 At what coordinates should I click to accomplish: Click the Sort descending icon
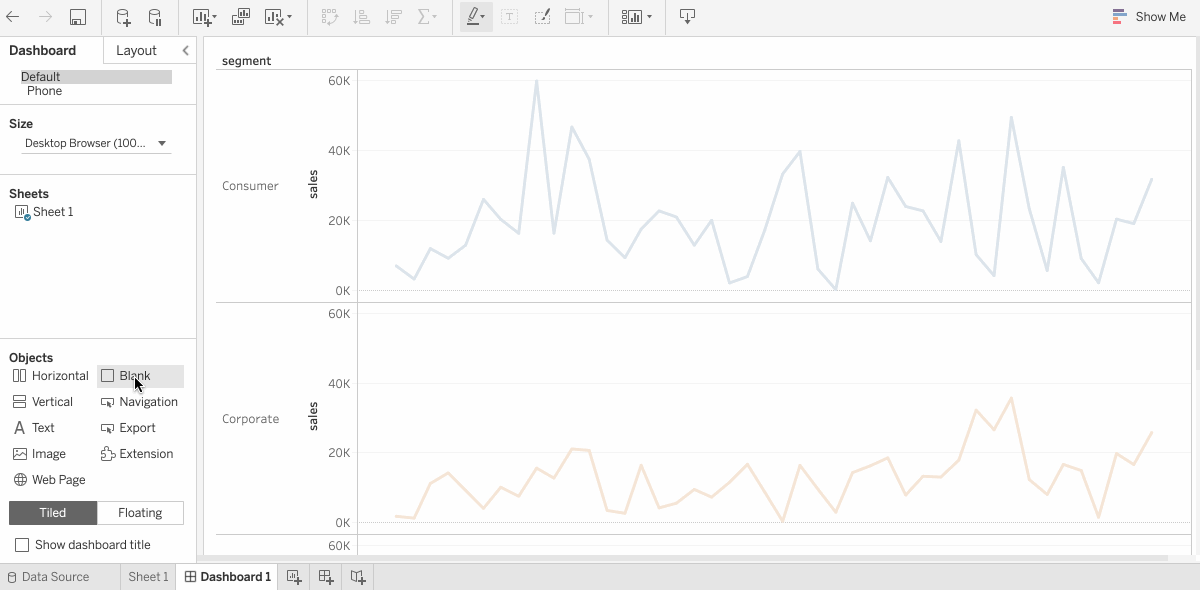[393, 17]
